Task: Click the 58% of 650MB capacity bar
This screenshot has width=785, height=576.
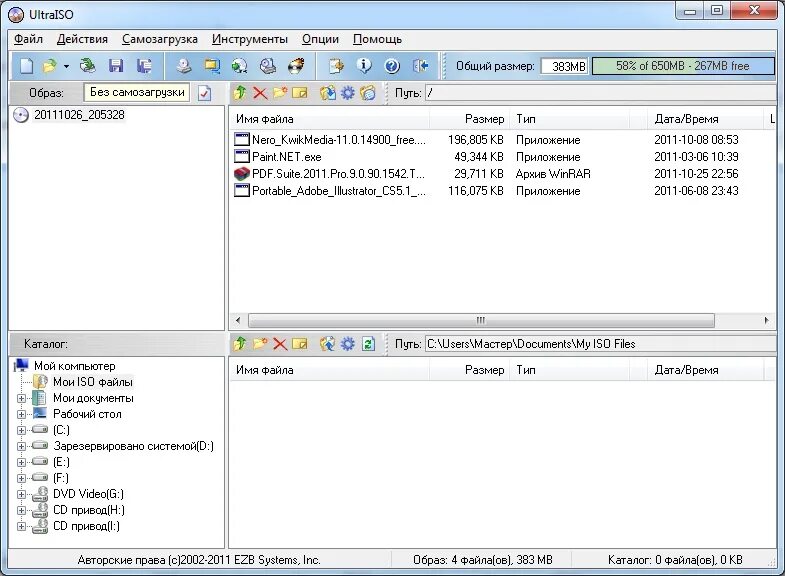Action: click(683, 66)
